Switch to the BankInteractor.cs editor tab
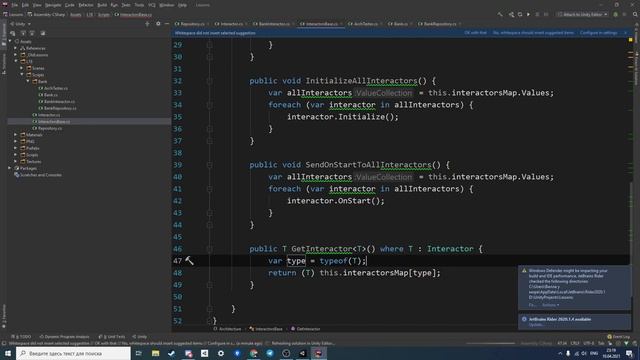 point(273,24)
